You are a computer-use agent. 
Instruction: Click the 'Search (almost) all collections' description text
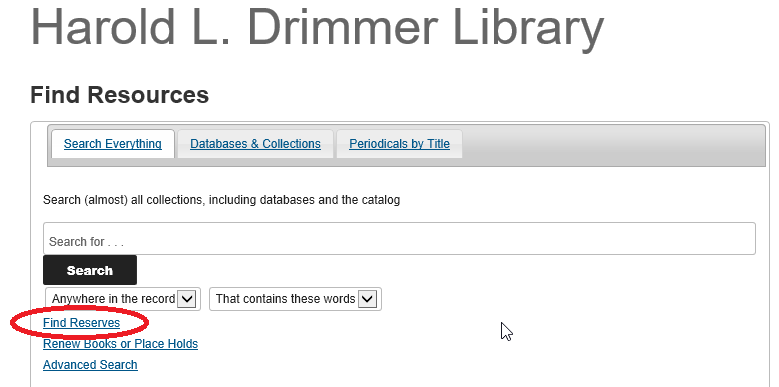pyautogui.click(x=222, y=200)
